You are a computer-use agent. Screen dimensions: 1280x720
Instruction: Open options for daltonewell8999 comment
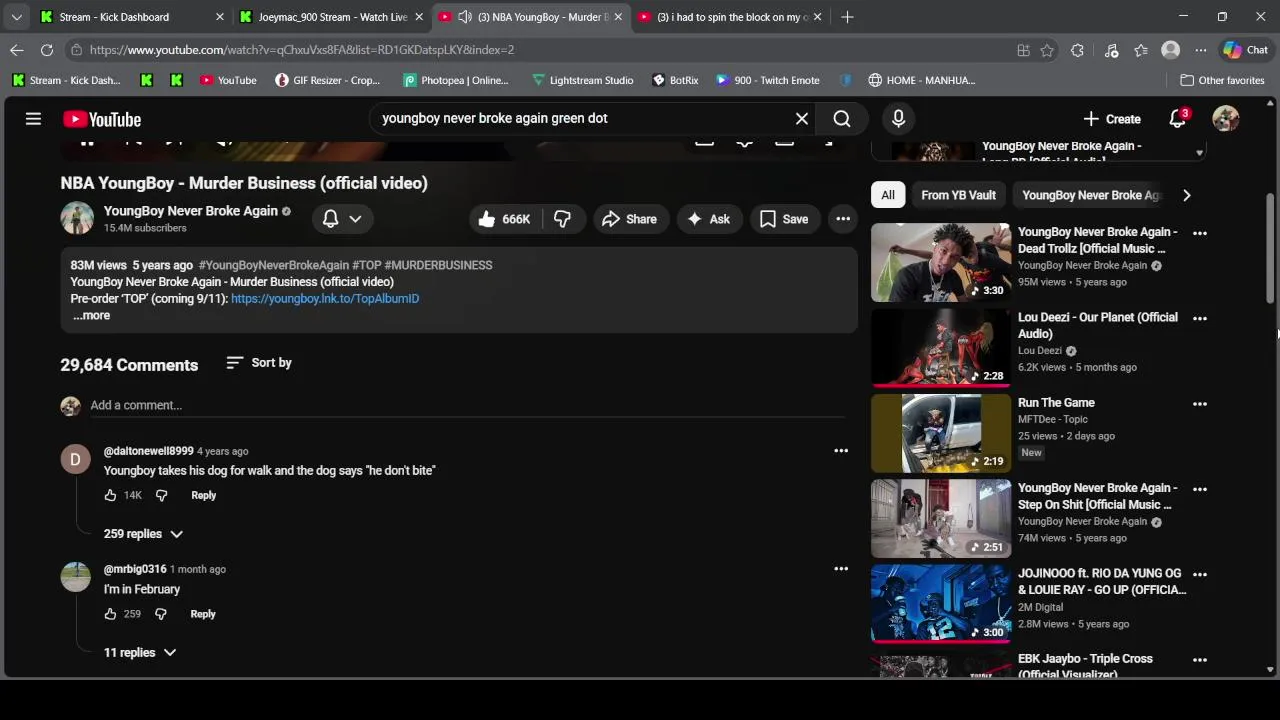pyautogui.click(x=841, y=451)
